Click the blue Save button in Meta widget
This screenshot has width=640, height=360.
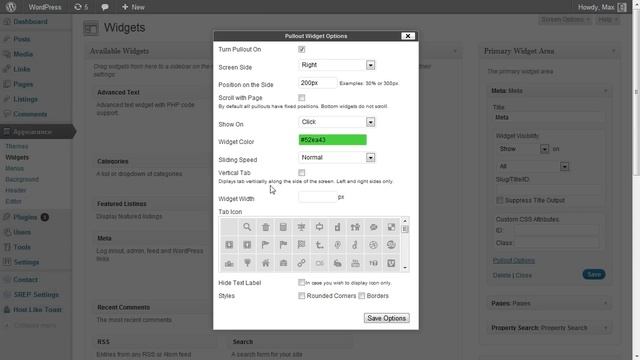pos(594,274)
